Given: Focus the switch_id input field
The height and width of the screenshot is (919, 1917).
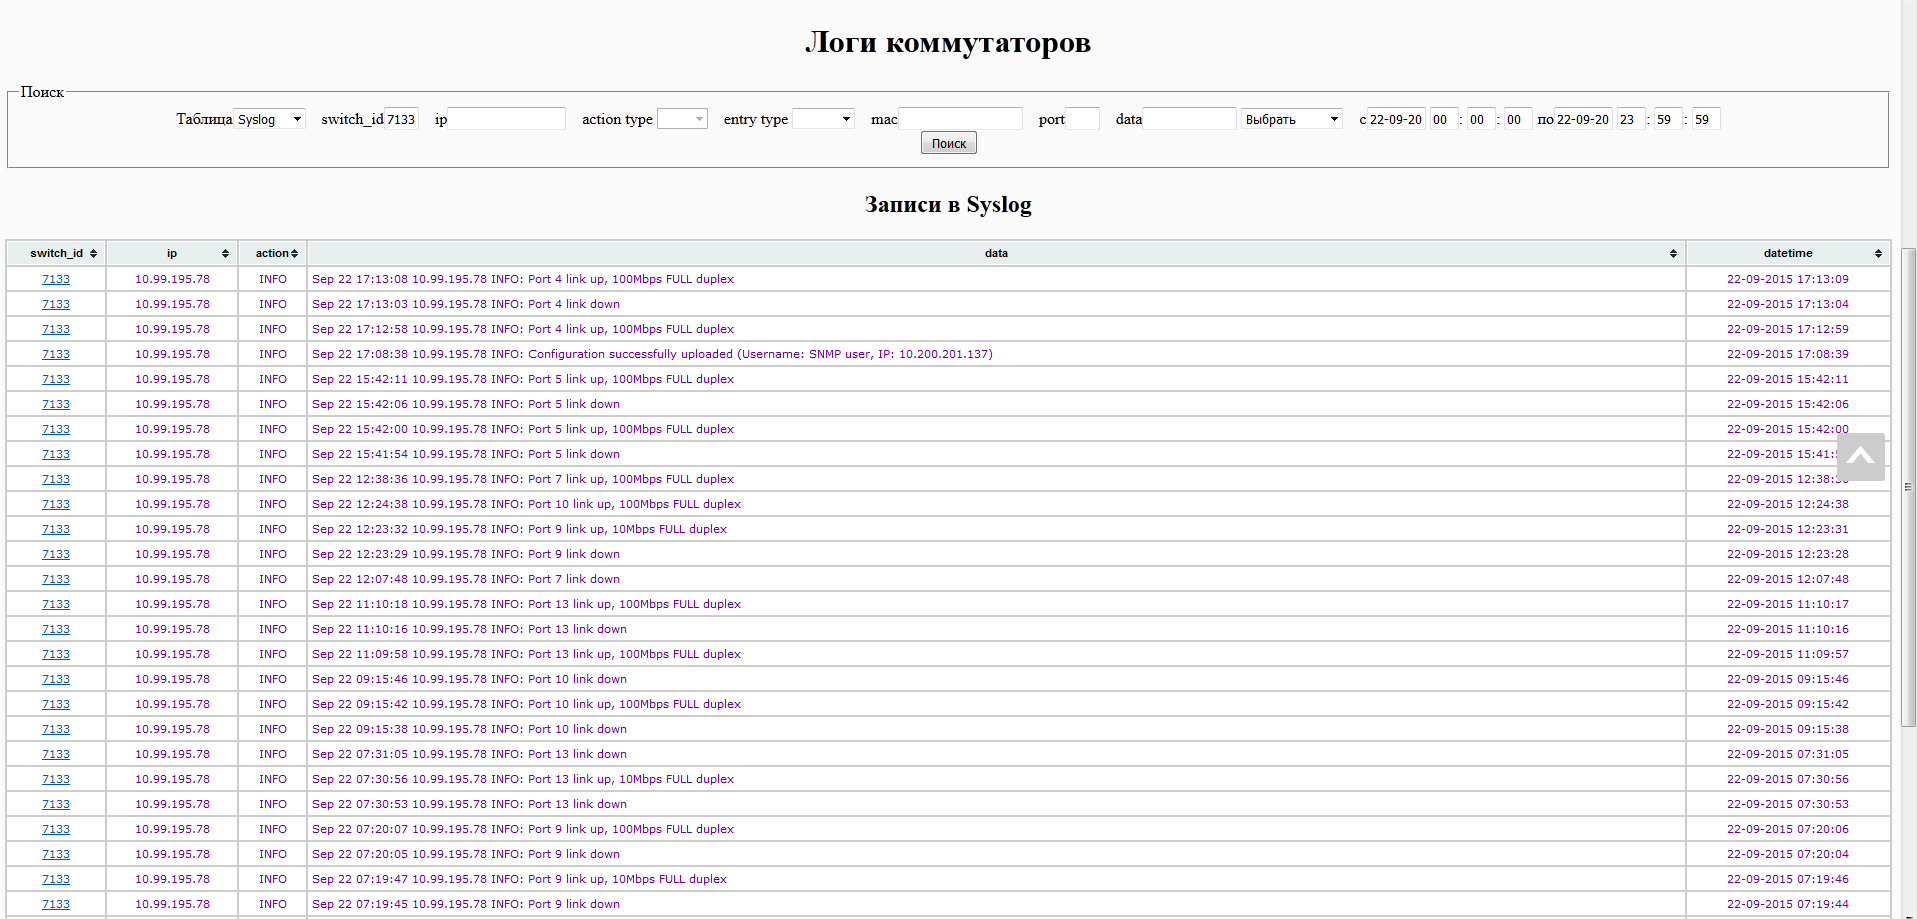Looking at the screenshot, I should click(x=401, y=119).
